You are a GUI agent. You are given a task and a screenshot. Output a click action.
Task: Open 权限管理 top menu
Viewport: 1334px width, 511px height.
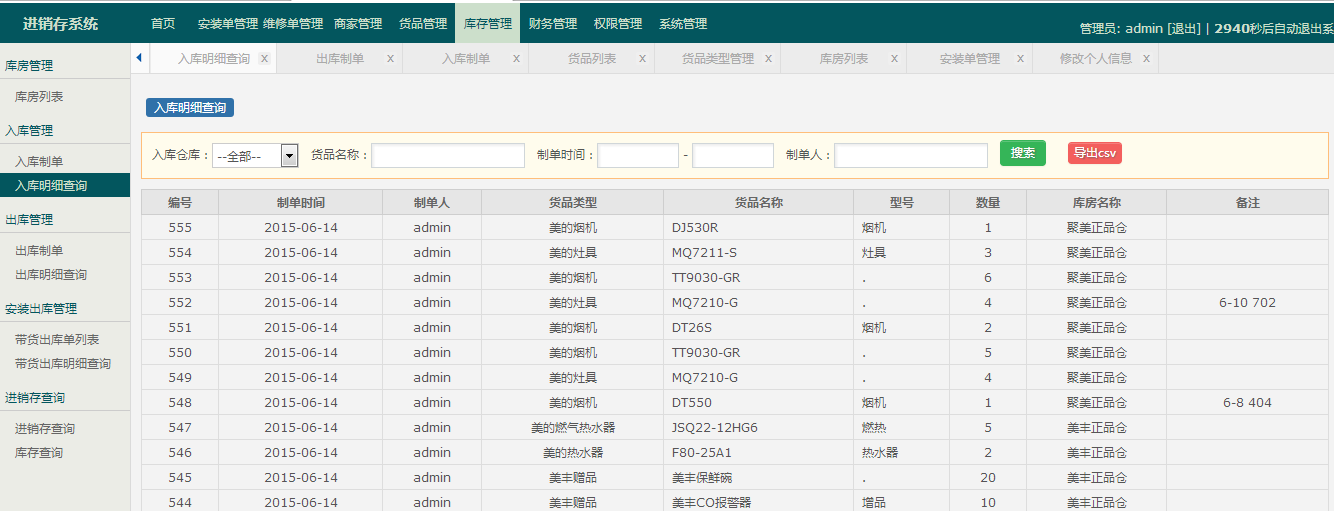618,23
